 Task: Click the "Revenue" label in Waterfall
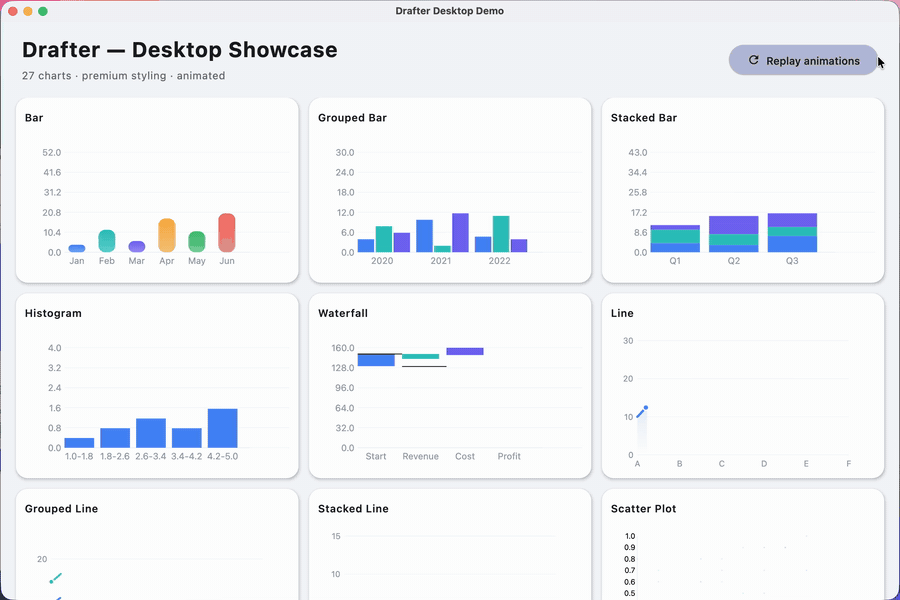coord(420,456)
